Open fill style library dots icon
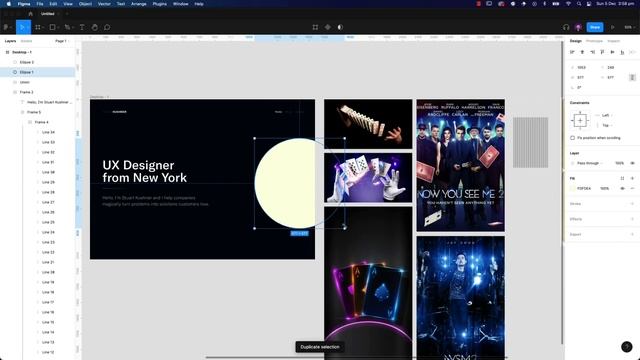640x360 pixels. click(x=622, y=178)
